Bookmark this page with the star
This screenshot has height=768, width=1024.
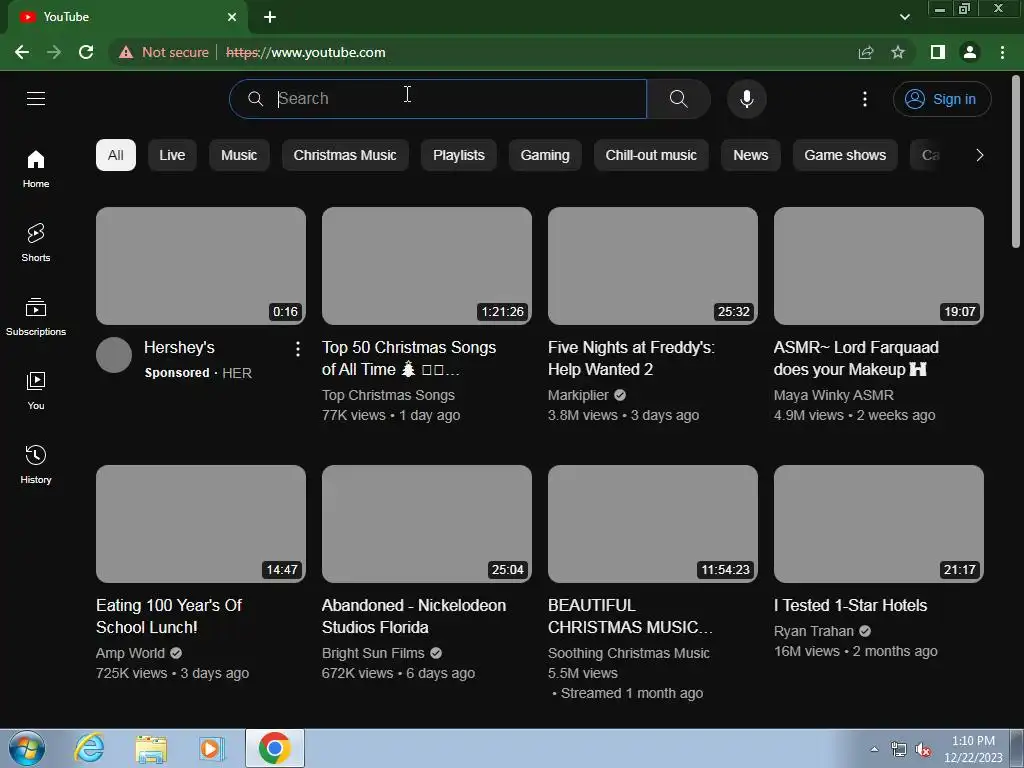898,52
